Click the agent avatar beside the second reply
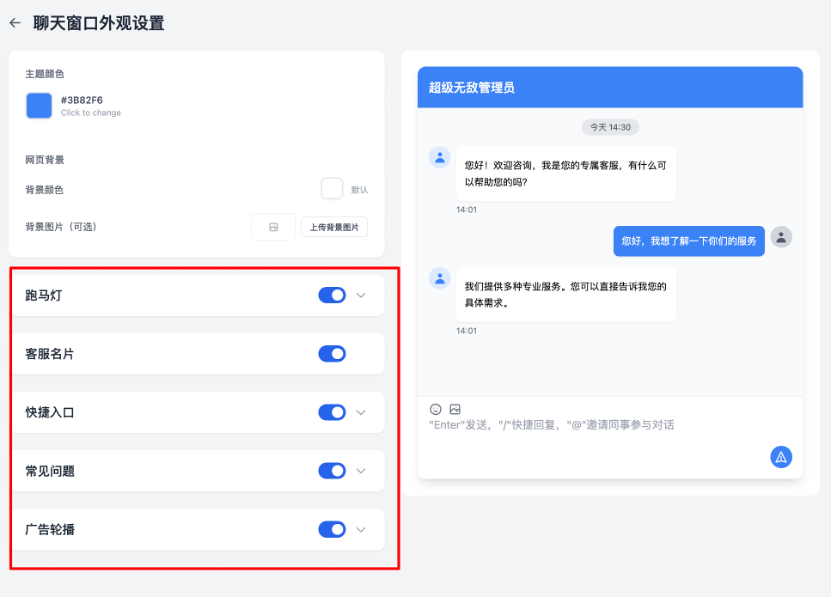Viewport: 832px width, 598px height. coord(439,279)
